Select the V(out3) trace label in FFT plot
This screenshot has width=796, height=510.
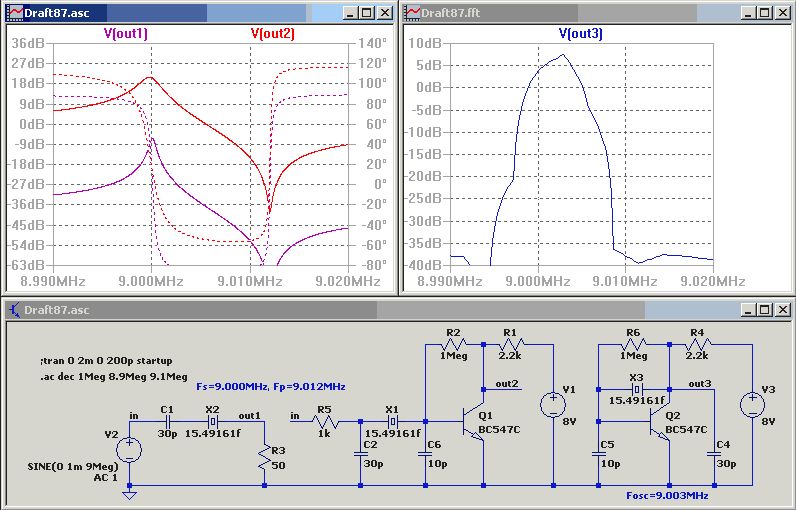tap(580, 34)
